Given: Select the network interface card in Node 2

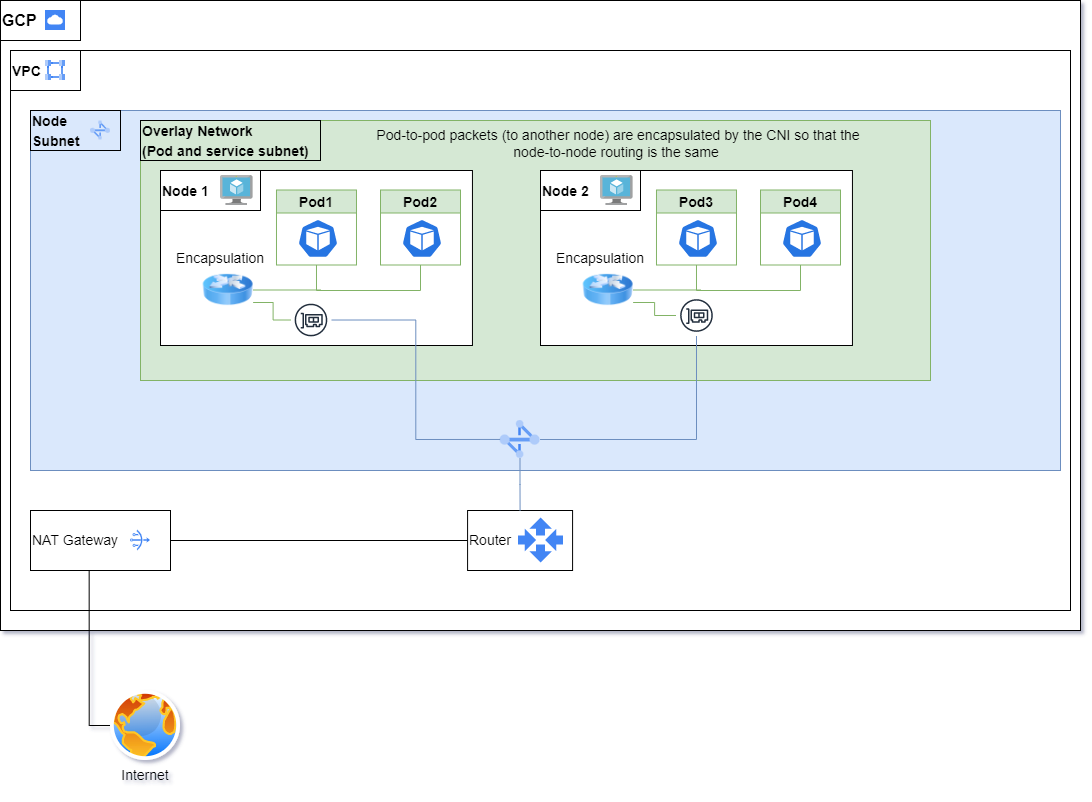Looking at the screenshot, I should (696, 317).
